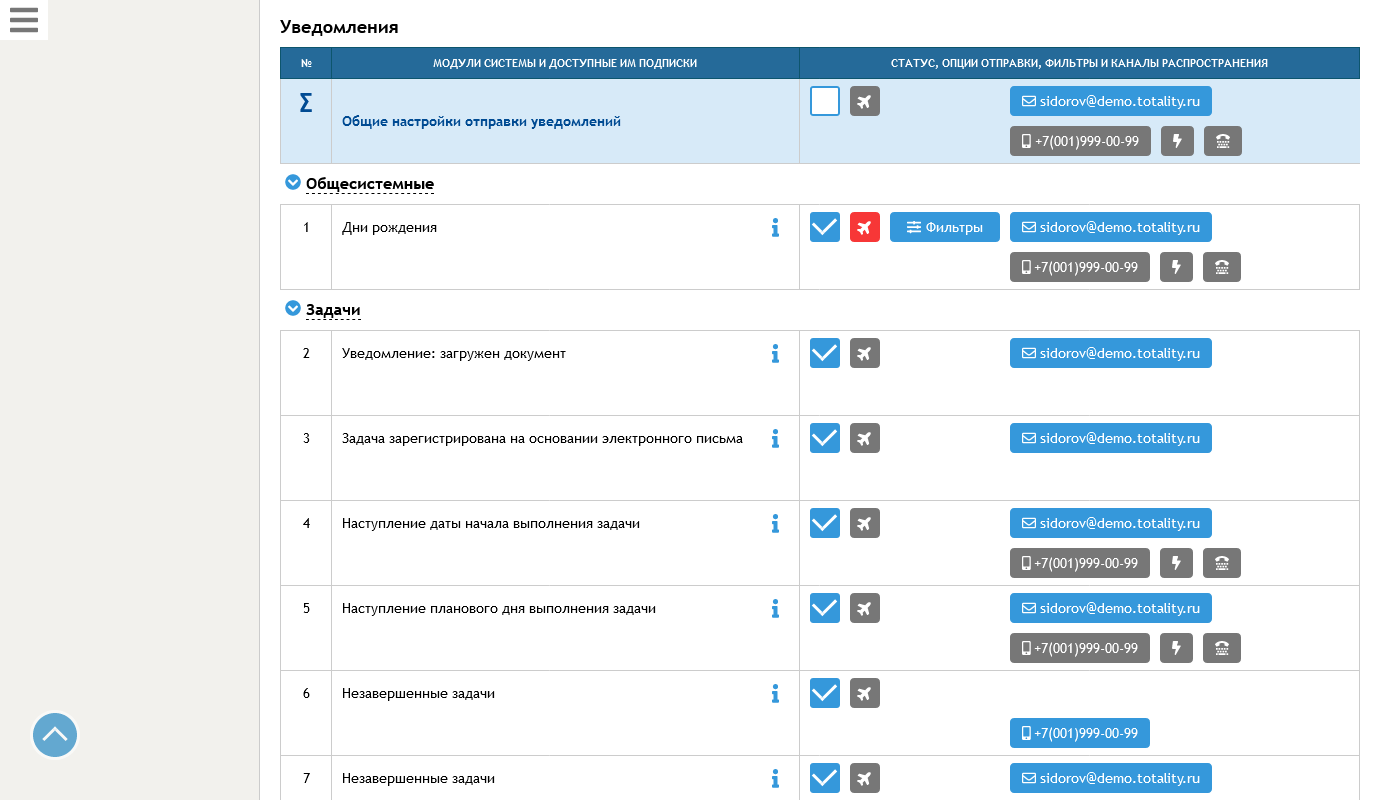Click email button in general settings row
Image resolution: width=1380 pixels, height=800 pixels.
(1111, 101)
